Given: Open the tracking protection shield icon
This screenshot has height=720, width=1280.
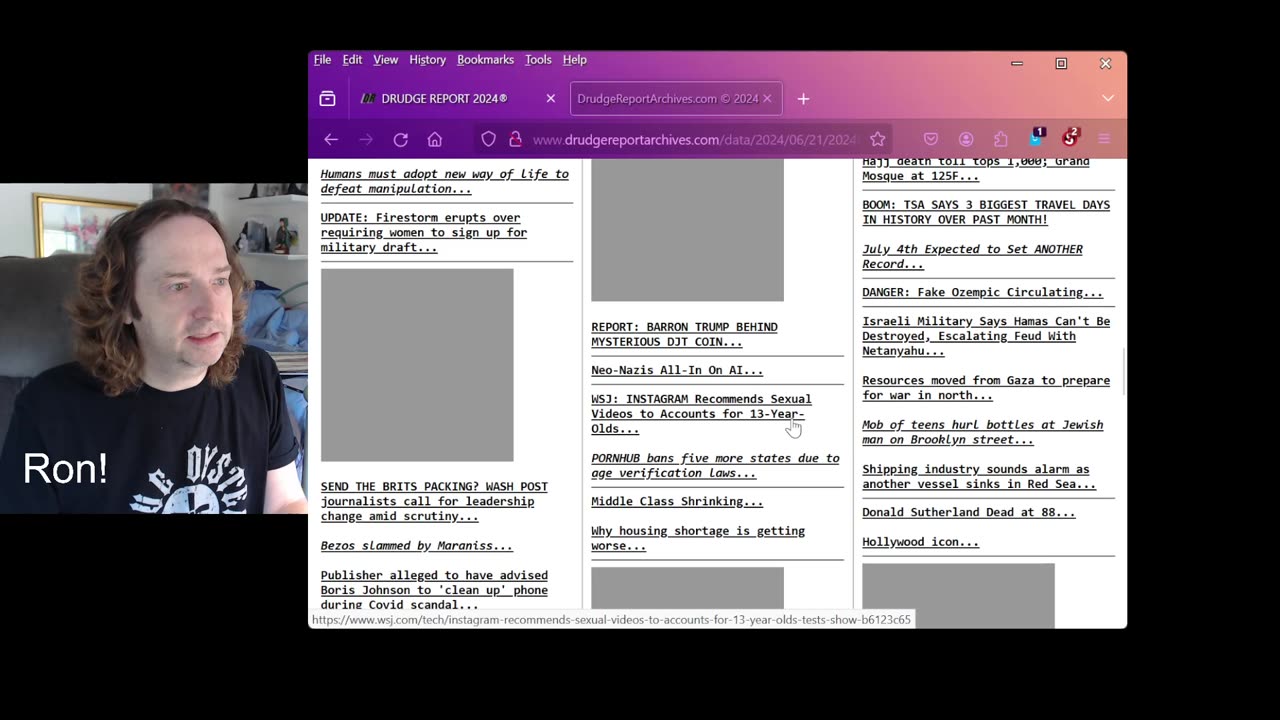Looking at the screenshot, I should (x=488, y=139).
